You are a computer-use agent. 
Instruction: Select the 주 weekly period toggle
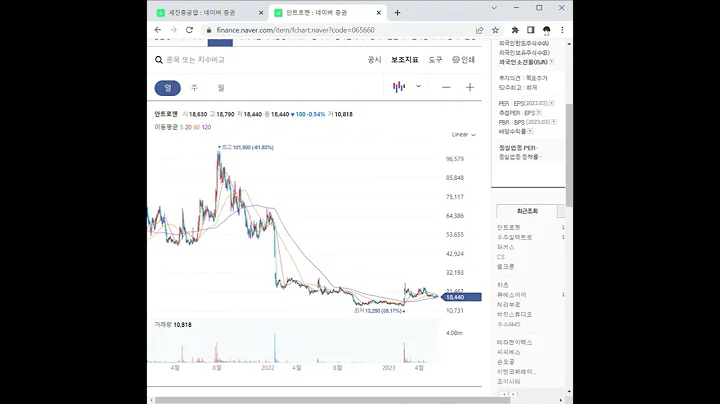[194, 88]
